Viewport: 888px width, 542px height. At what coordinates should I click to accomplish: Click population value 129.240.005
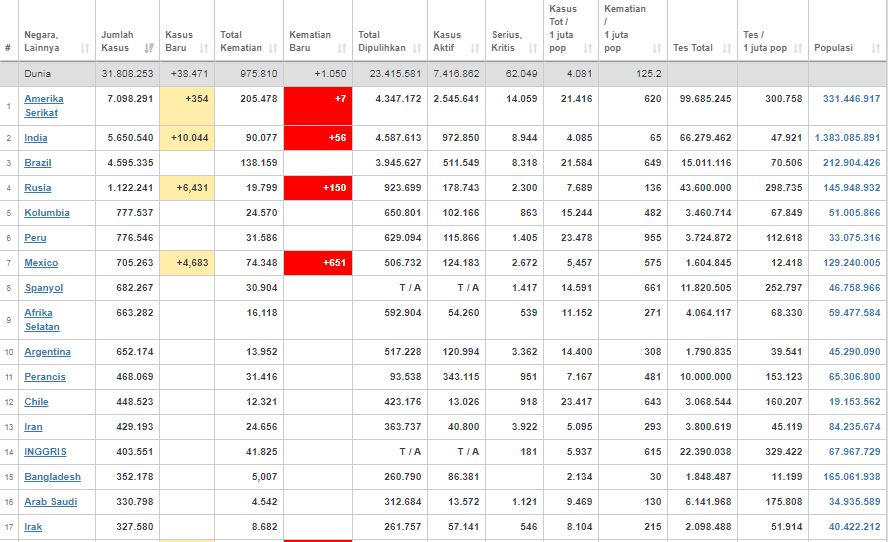pos(851,262)
